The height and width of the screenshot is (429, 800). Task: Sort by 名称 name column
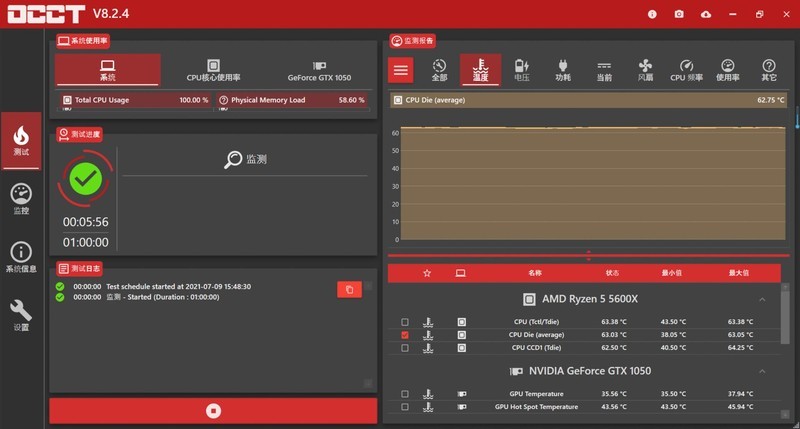click(535, 273)
